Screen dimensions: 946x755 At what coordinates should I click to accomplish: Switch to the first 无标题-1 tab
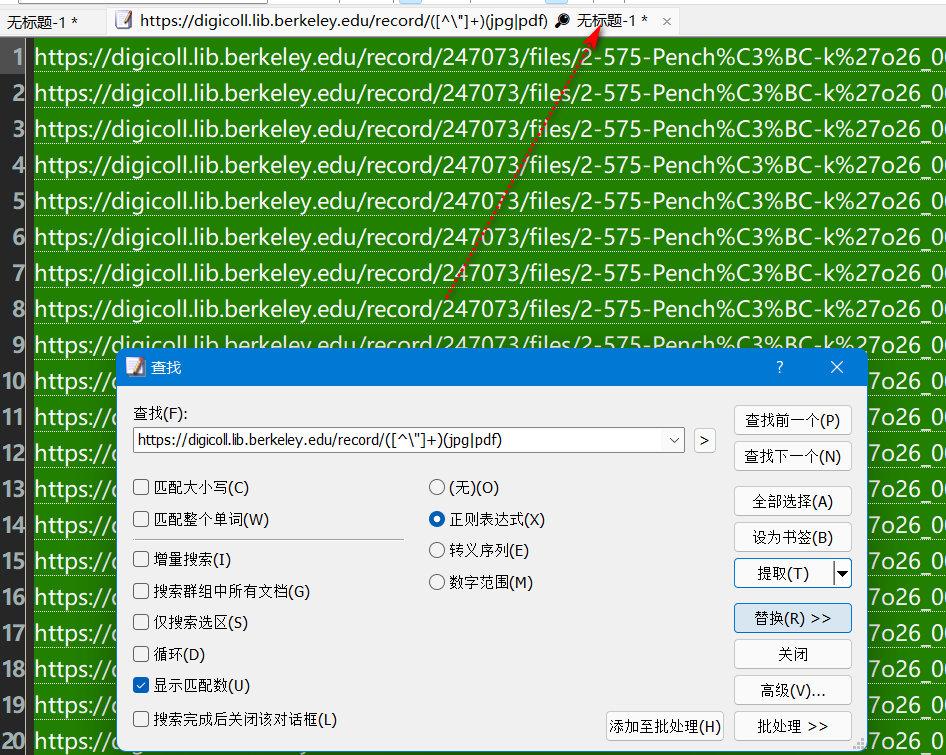pos(42,21)
